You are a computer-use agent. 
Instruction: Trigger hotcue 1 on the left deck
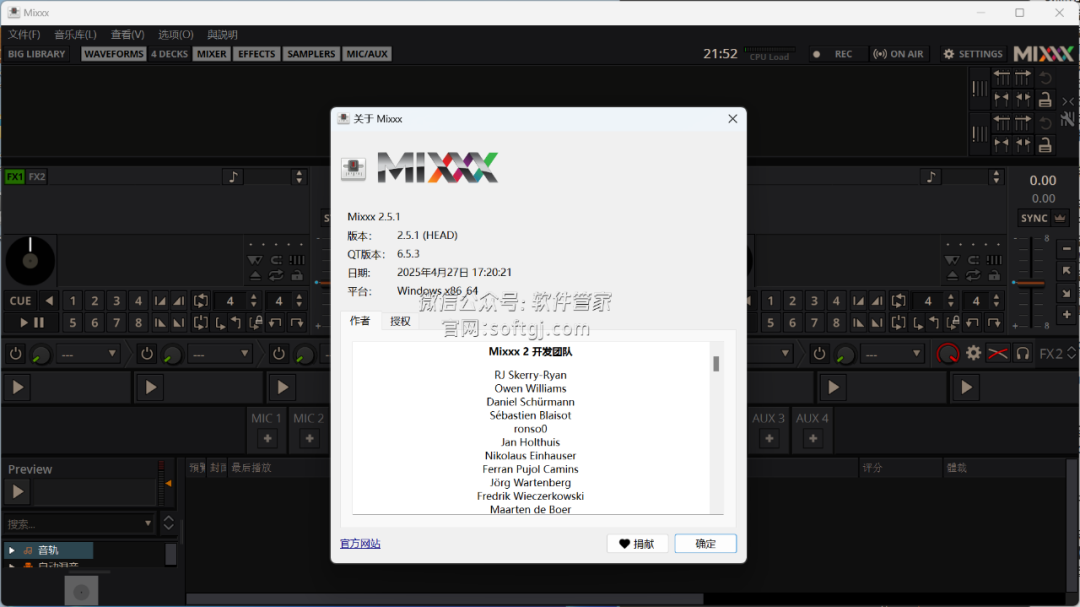72,301
